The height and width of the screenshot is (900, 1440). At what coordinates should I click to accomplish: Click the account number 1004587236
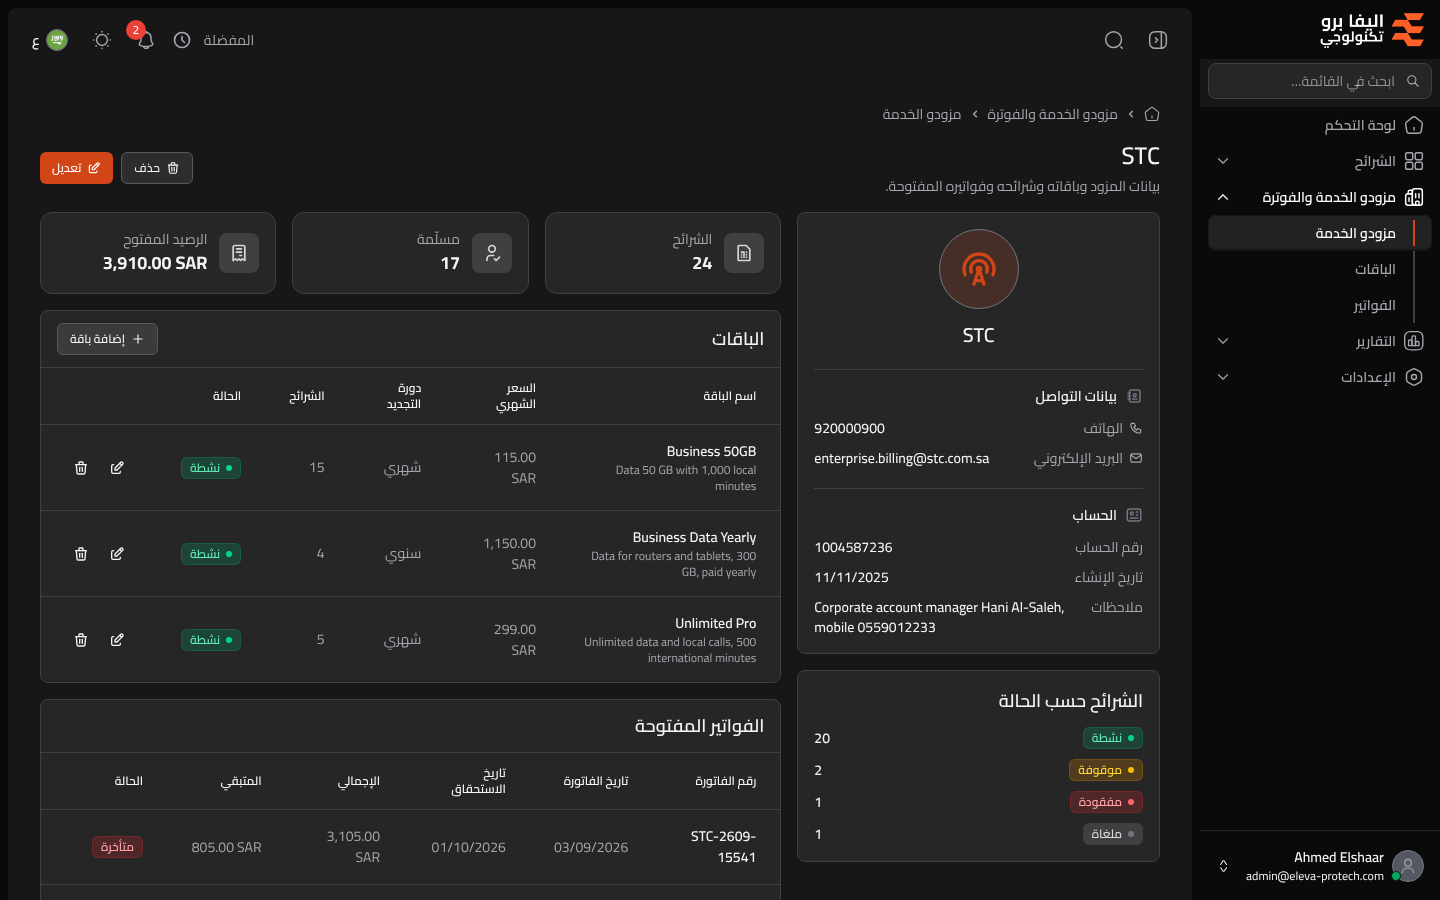(x=853, y=548)
